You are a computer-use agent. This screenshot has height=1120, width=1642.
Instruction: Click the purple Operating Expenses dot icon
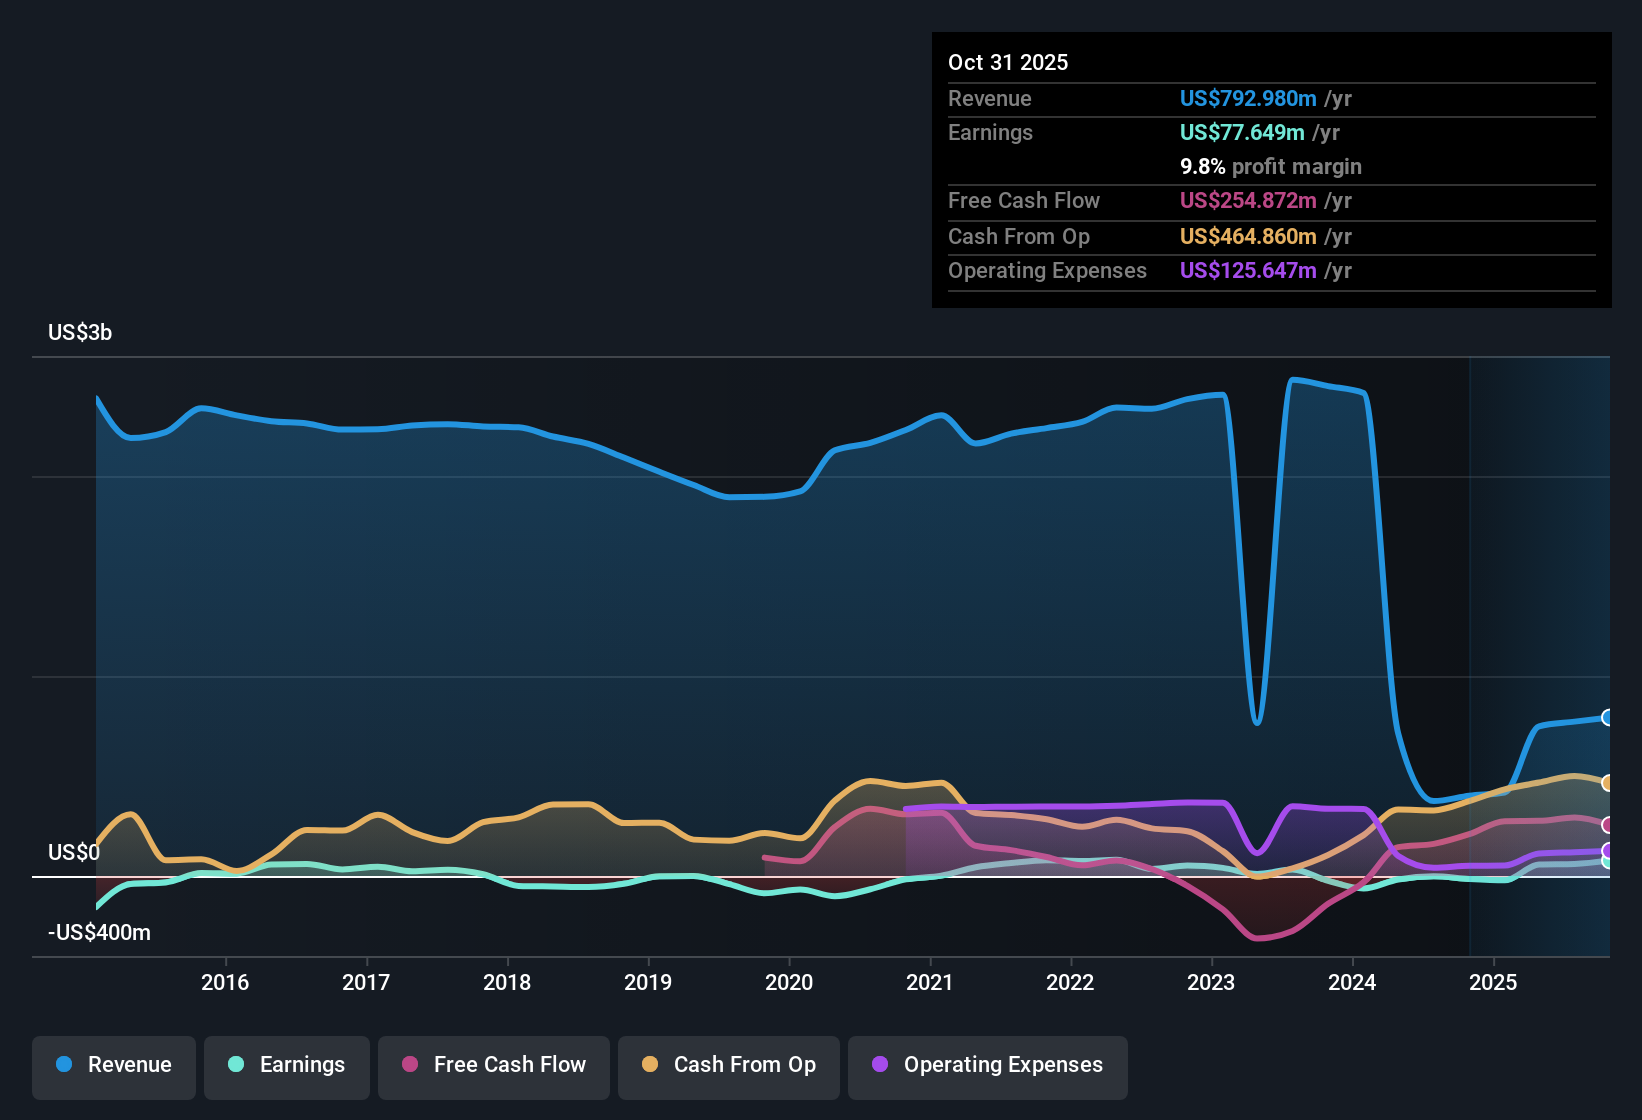pyautogui.click(x=878, y=1065)
